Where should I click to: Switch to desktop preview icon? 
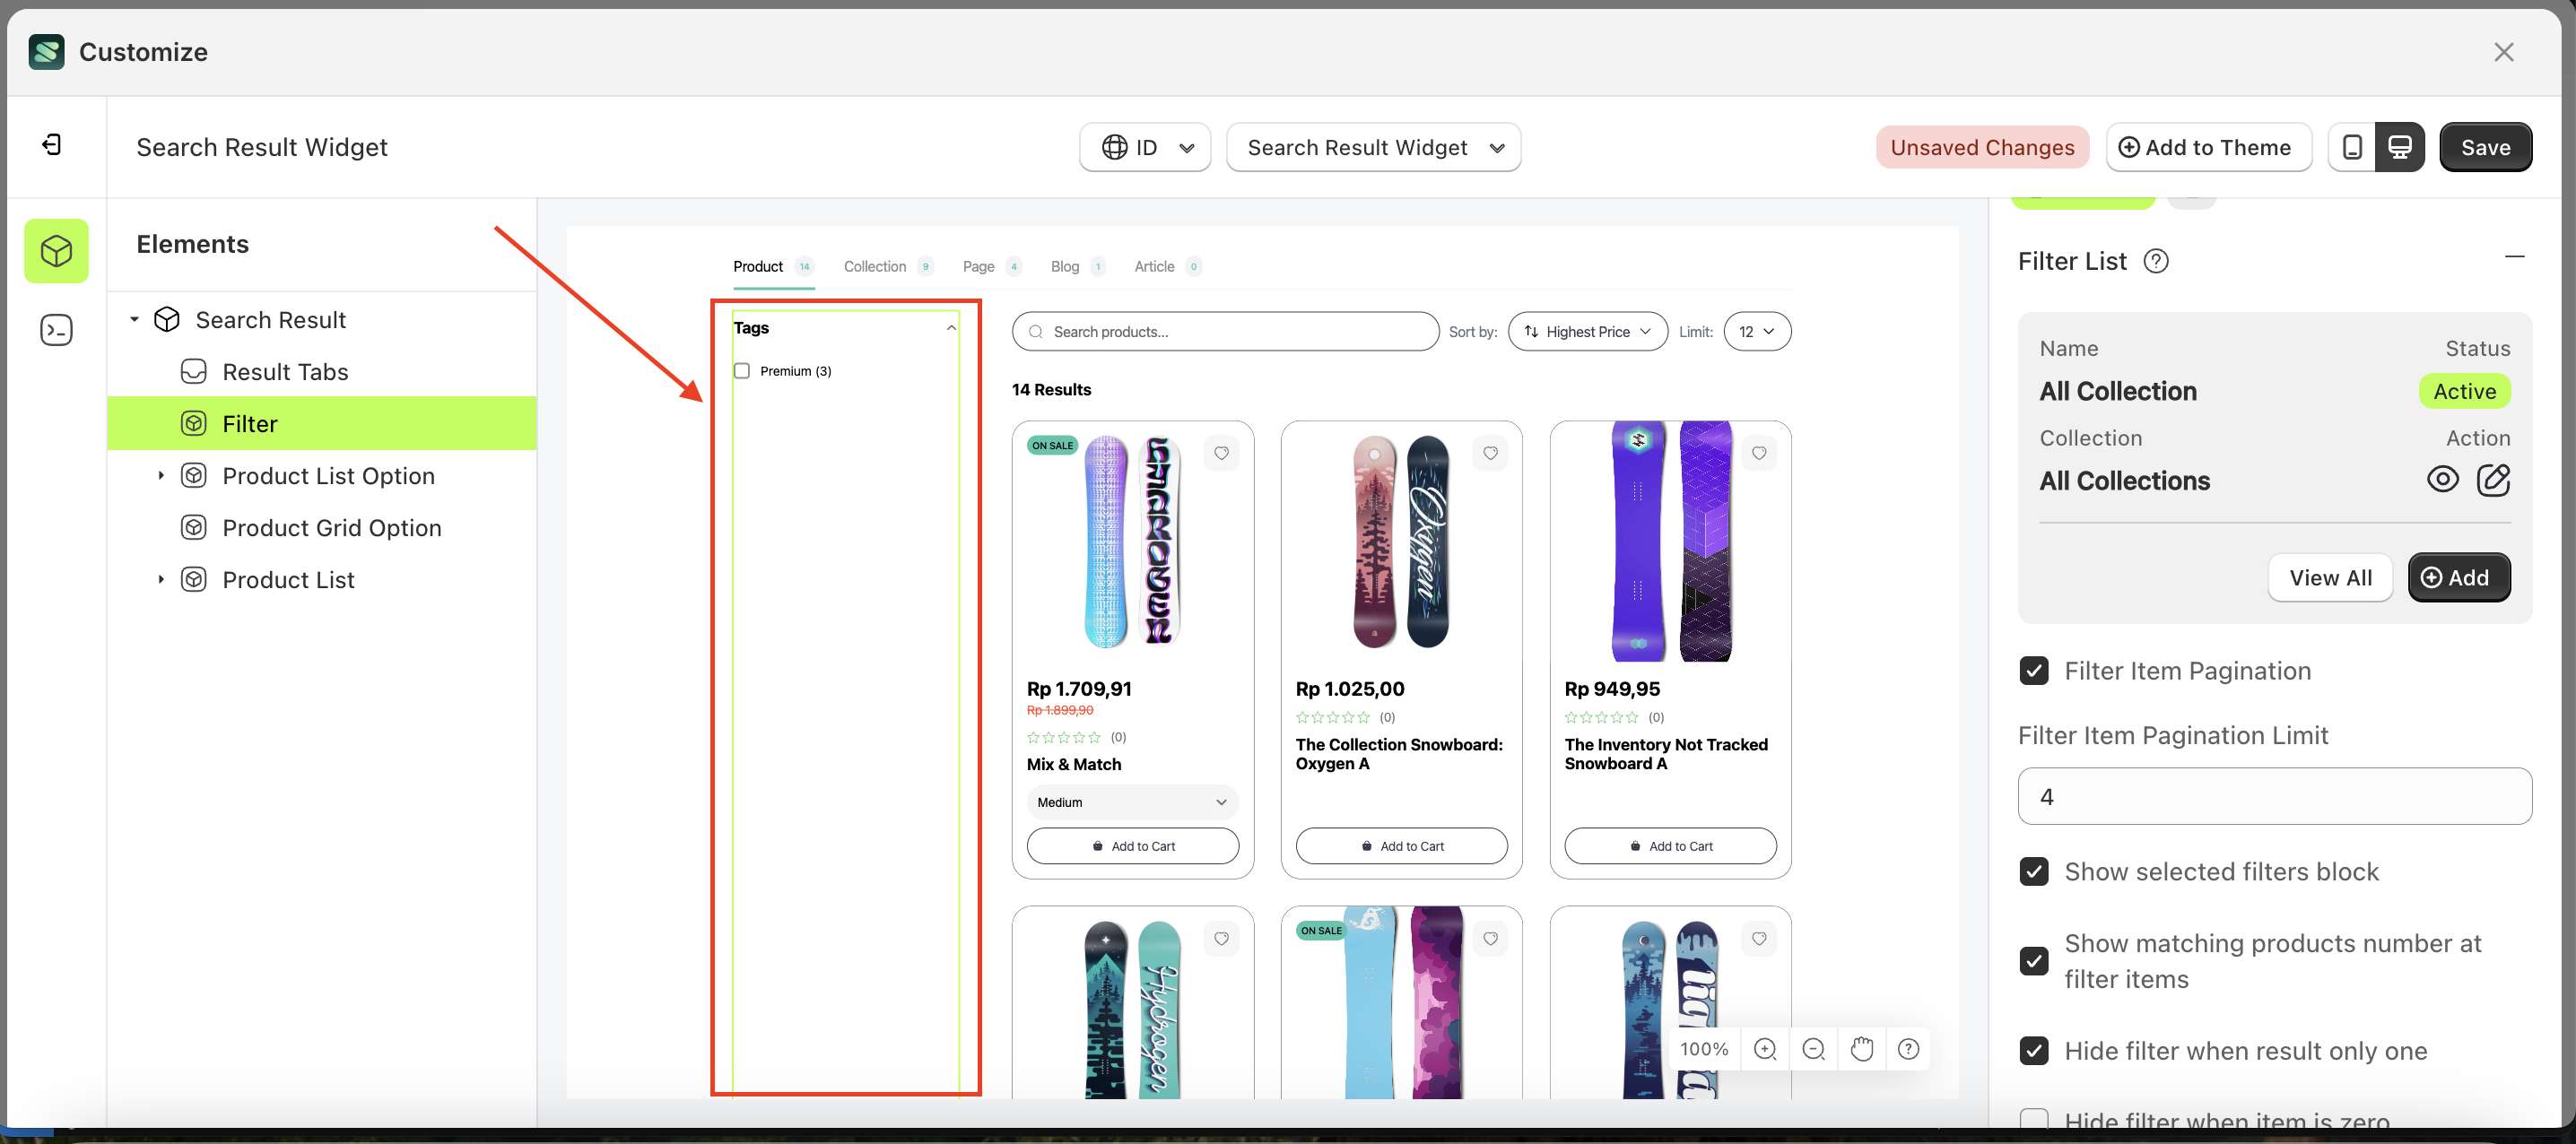click(2400, 147)
